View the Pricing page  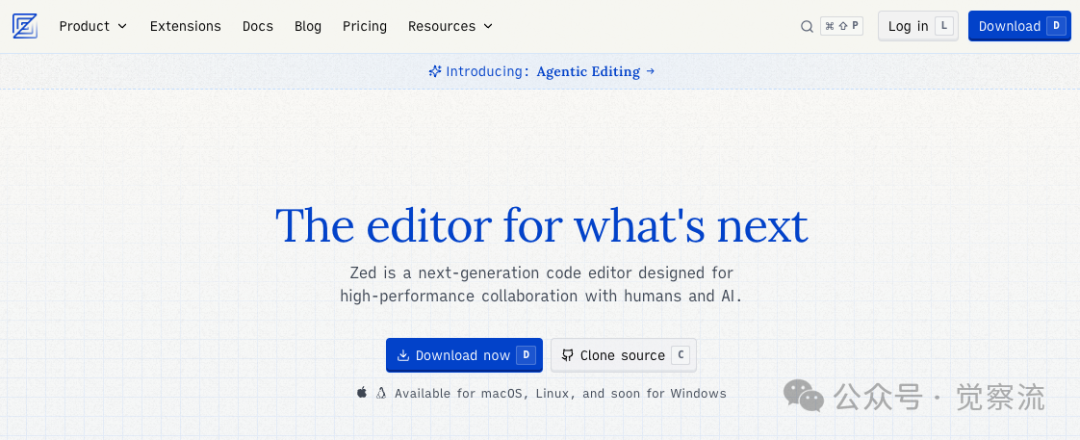click(x=364, y=26)
